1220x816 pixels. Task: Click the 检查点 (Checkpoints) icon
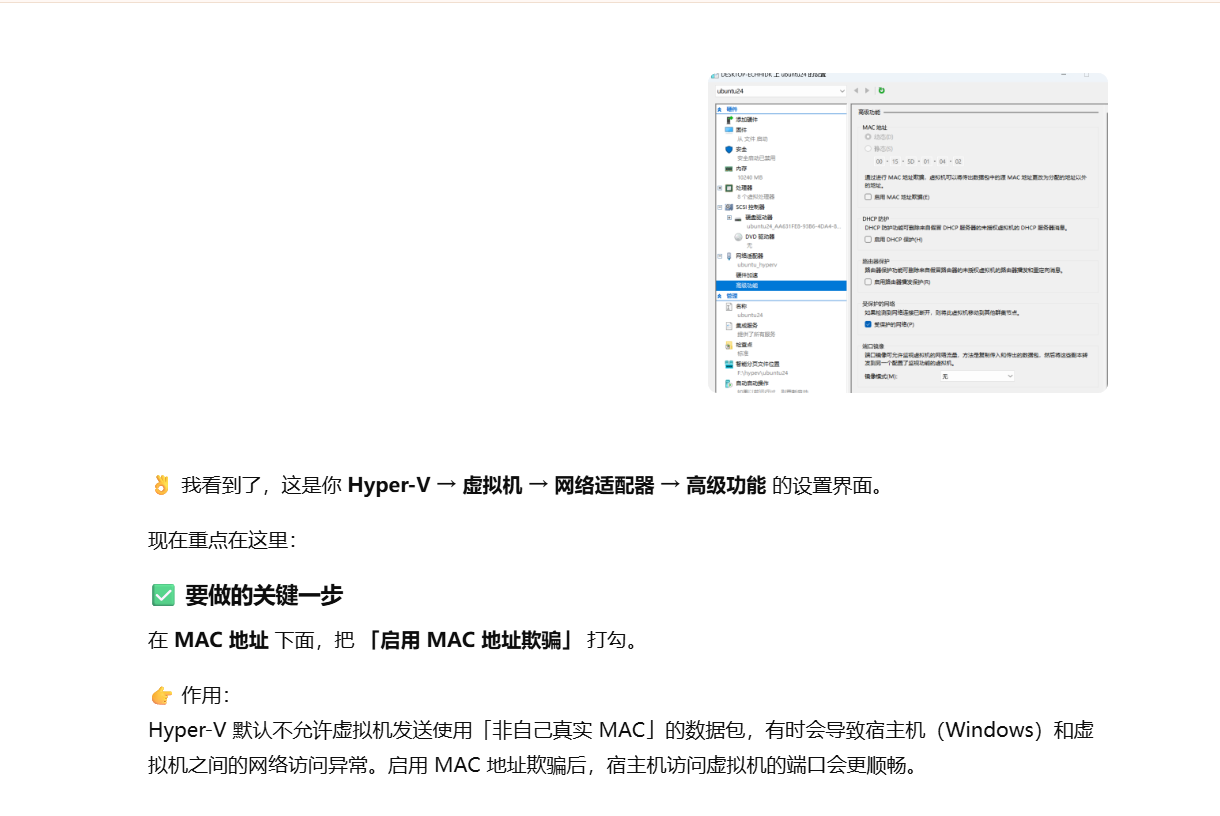point(729,345)
